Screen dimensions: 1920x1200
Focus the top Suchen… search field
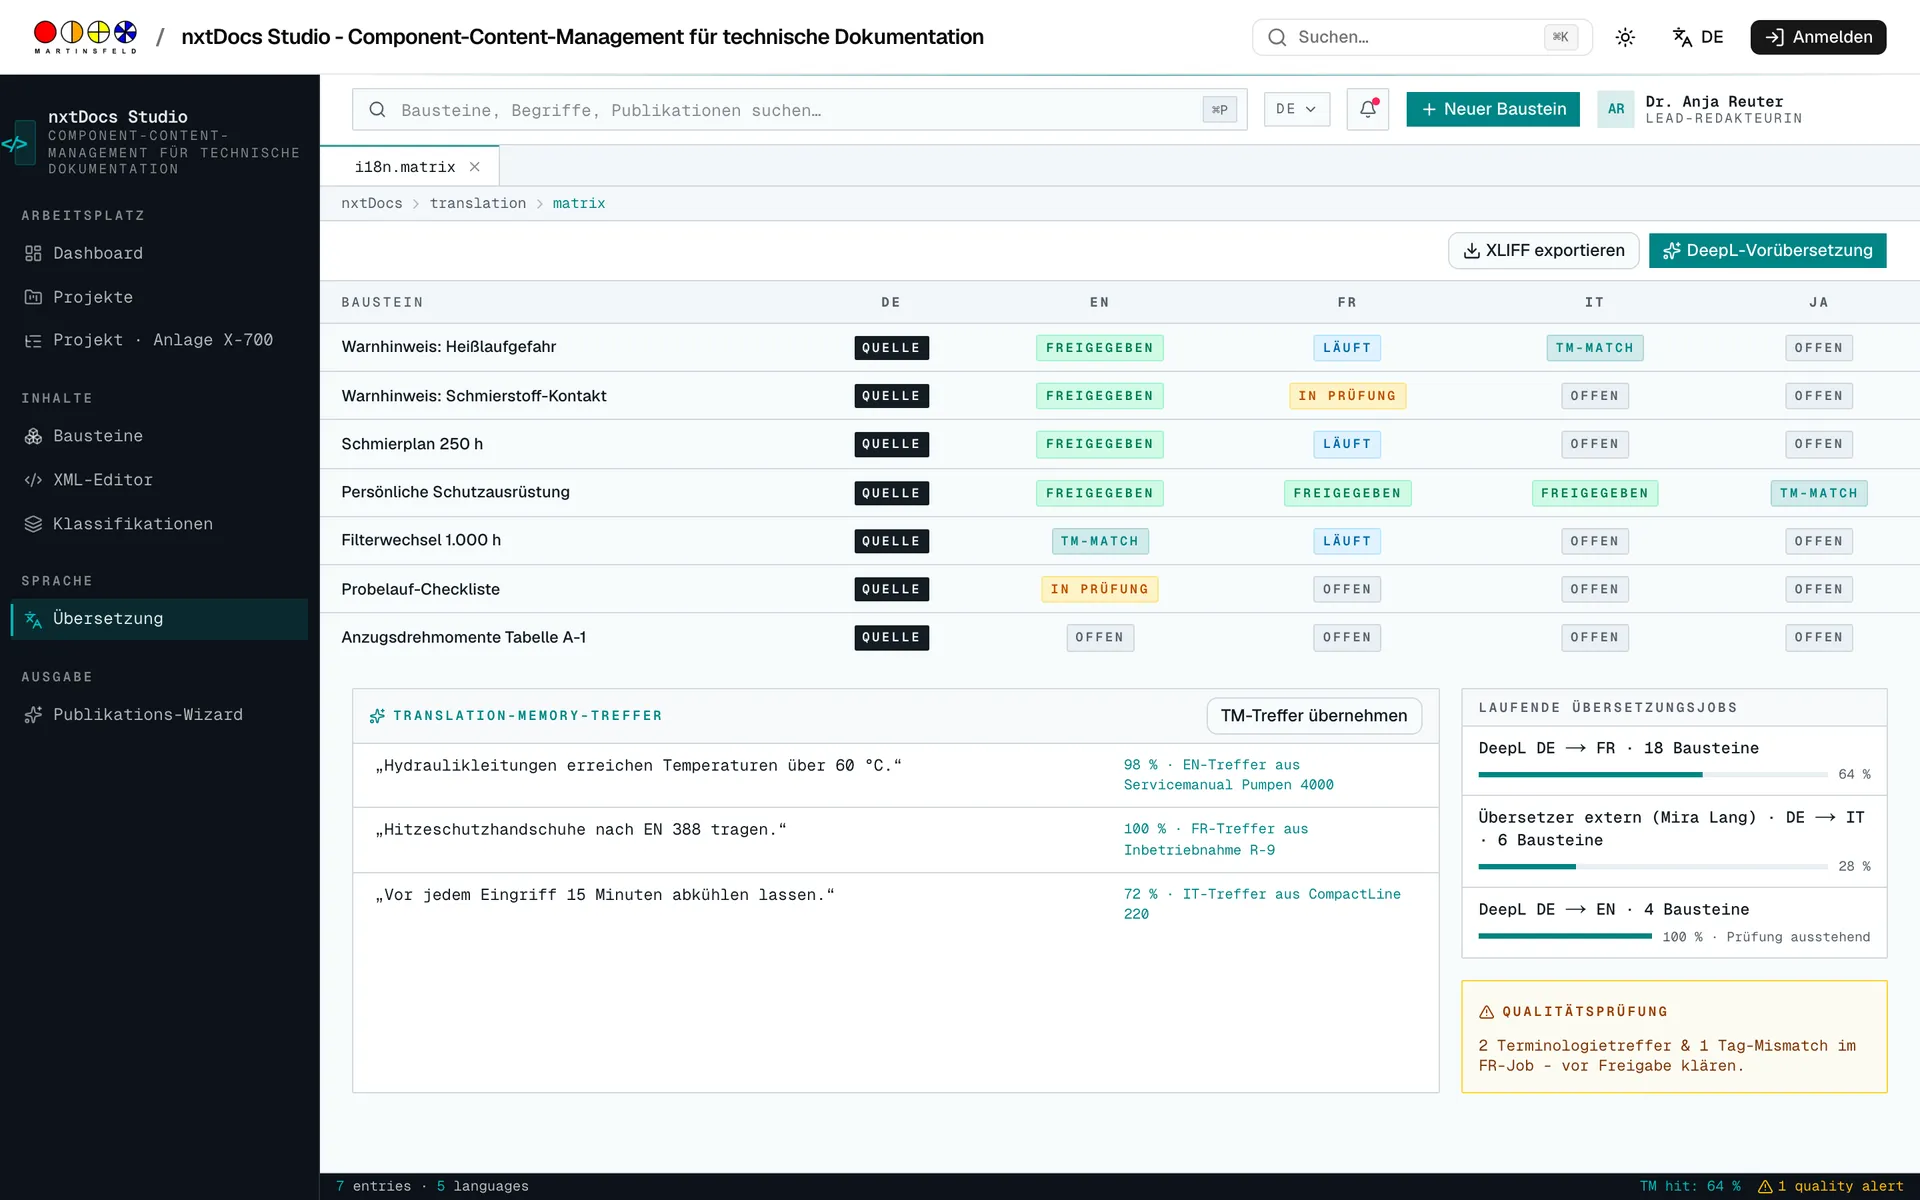pyautogui.click(x=1421, y=37)
